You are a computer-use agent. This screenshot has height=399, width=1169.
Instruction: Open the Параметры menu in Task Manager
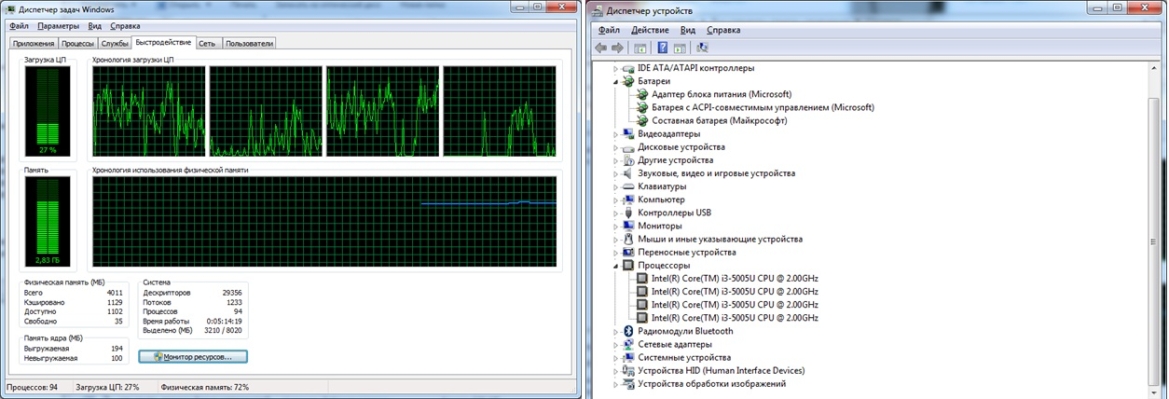58,26
